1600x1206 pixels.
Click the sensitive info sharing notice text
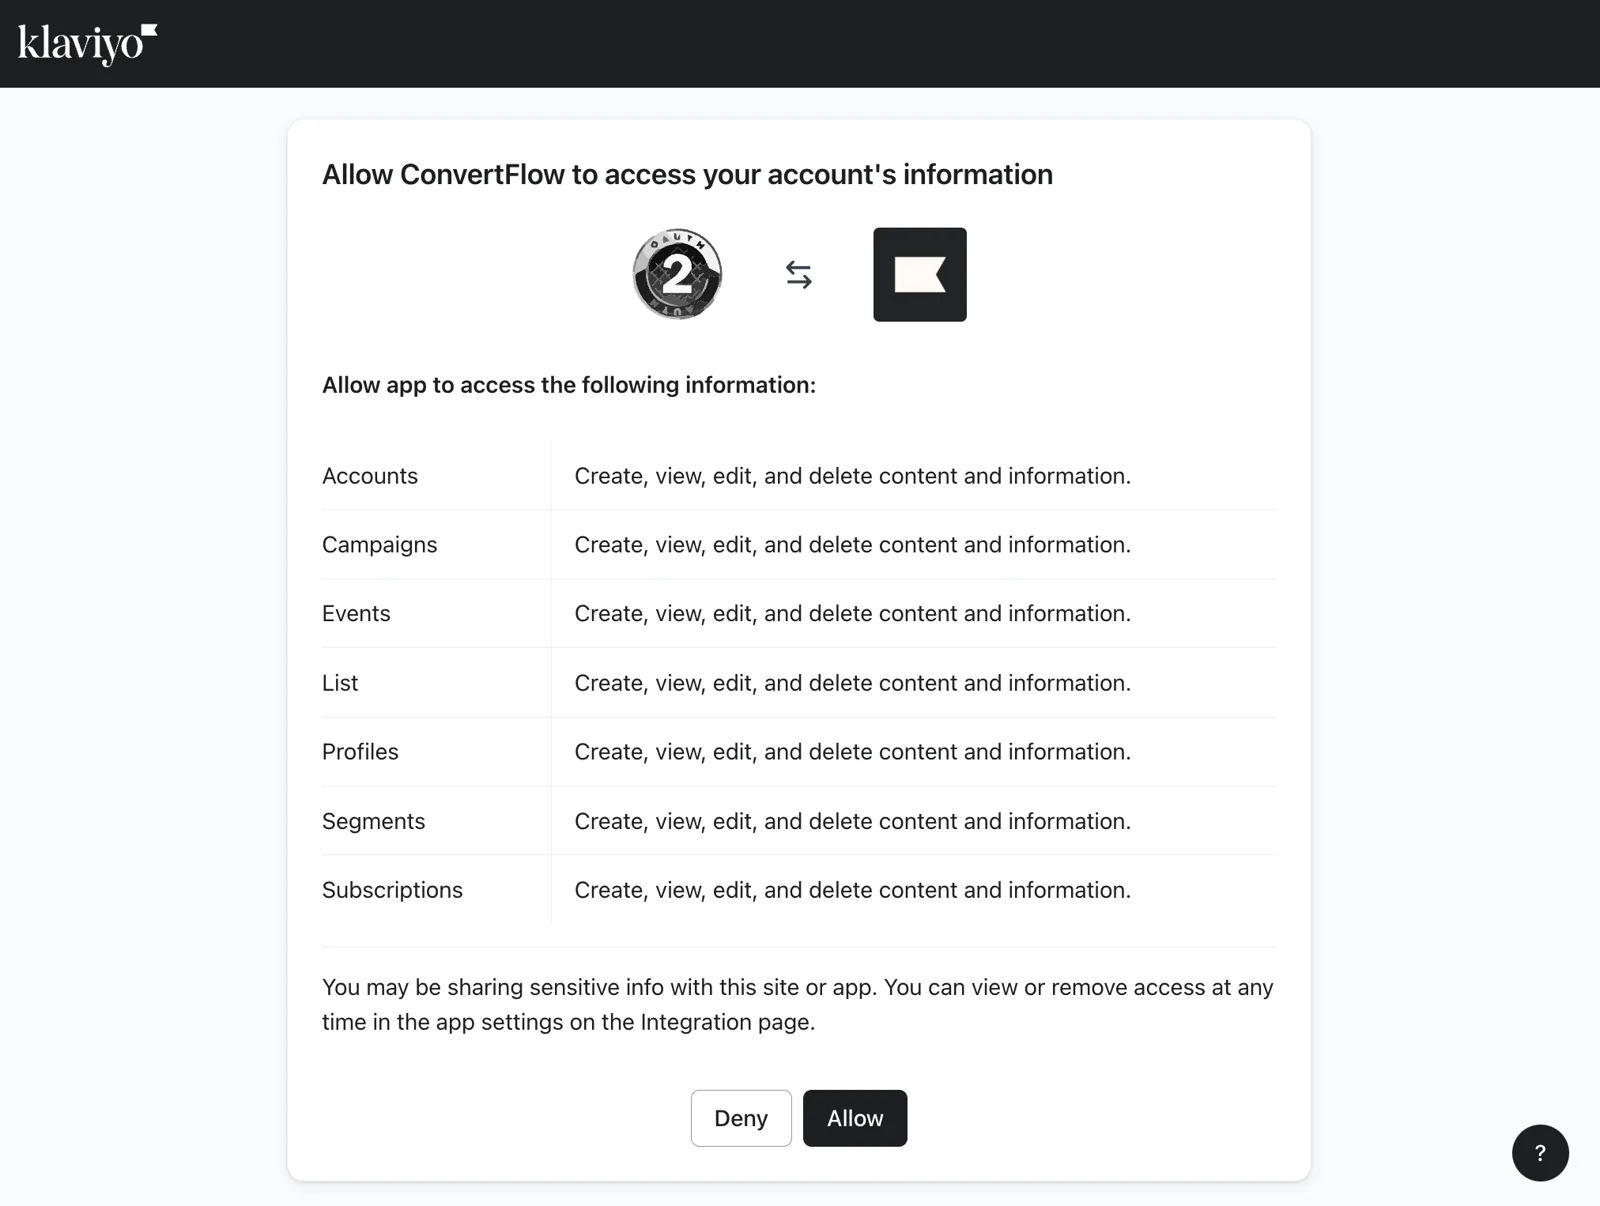coord(798,1004)
